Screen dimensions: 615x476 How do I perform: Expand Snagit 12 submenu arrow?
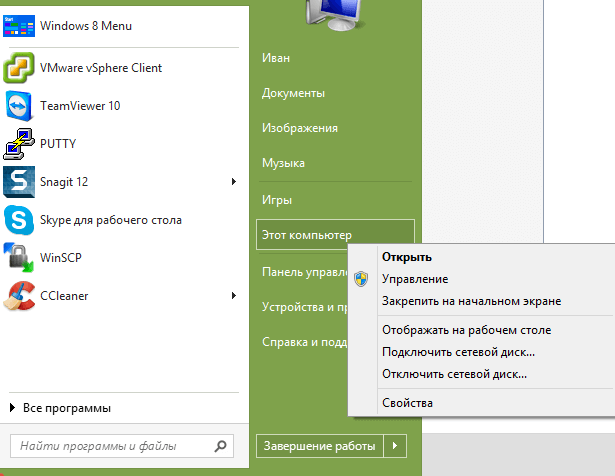coord(234,182)
